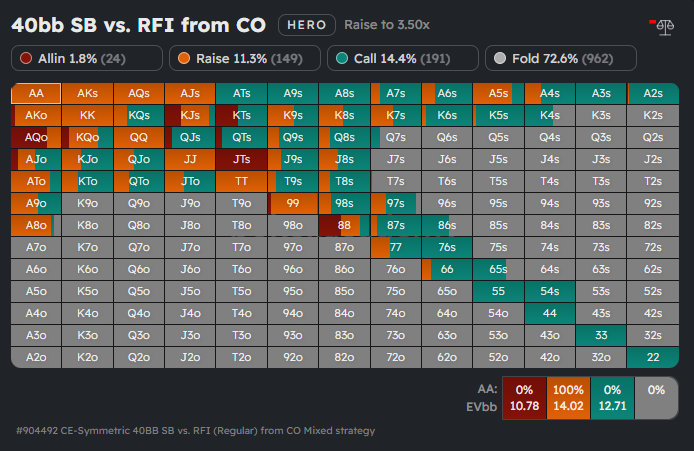The image size is (694, 451).
Task: Pick the KK cell in the grid
Action: [x=87, y=115]
